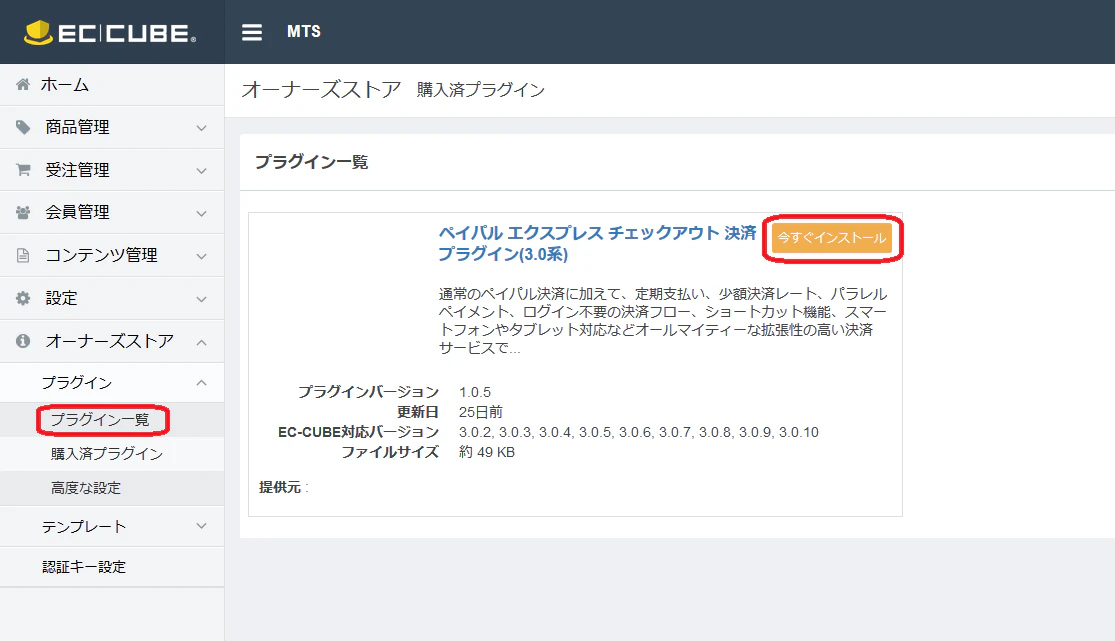This screenshot has width=1115, height=641.
Task: Expand the テンプレート chevron
Action: click(201, 526)
